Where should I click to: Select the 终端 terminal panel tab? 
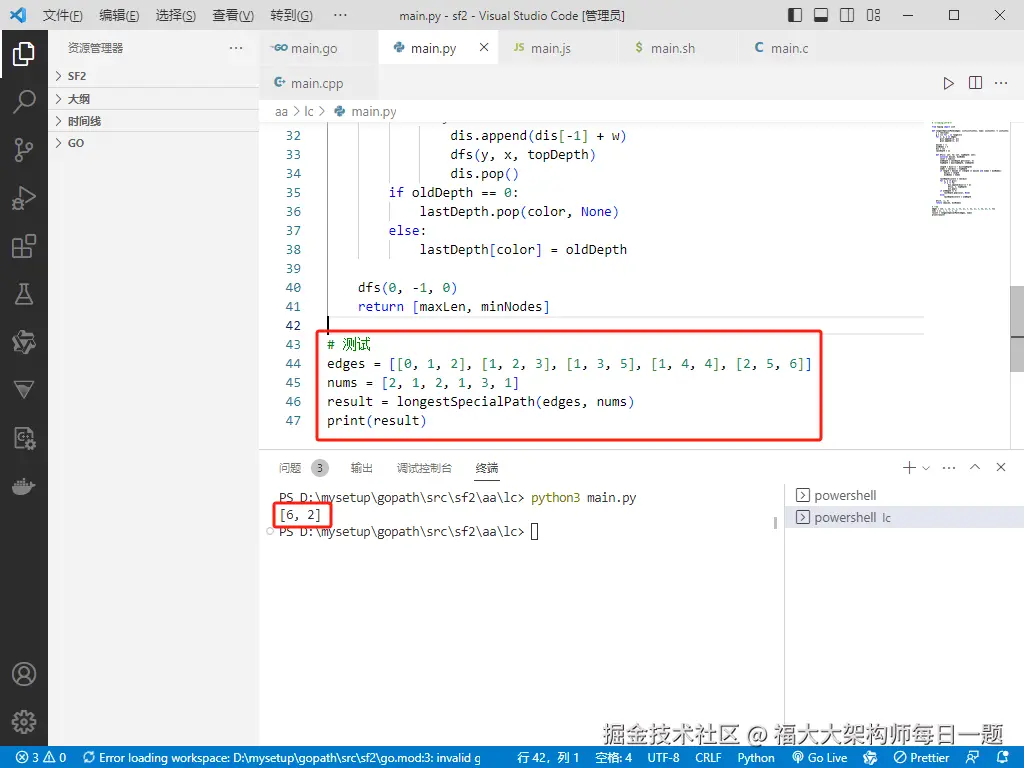487,468
